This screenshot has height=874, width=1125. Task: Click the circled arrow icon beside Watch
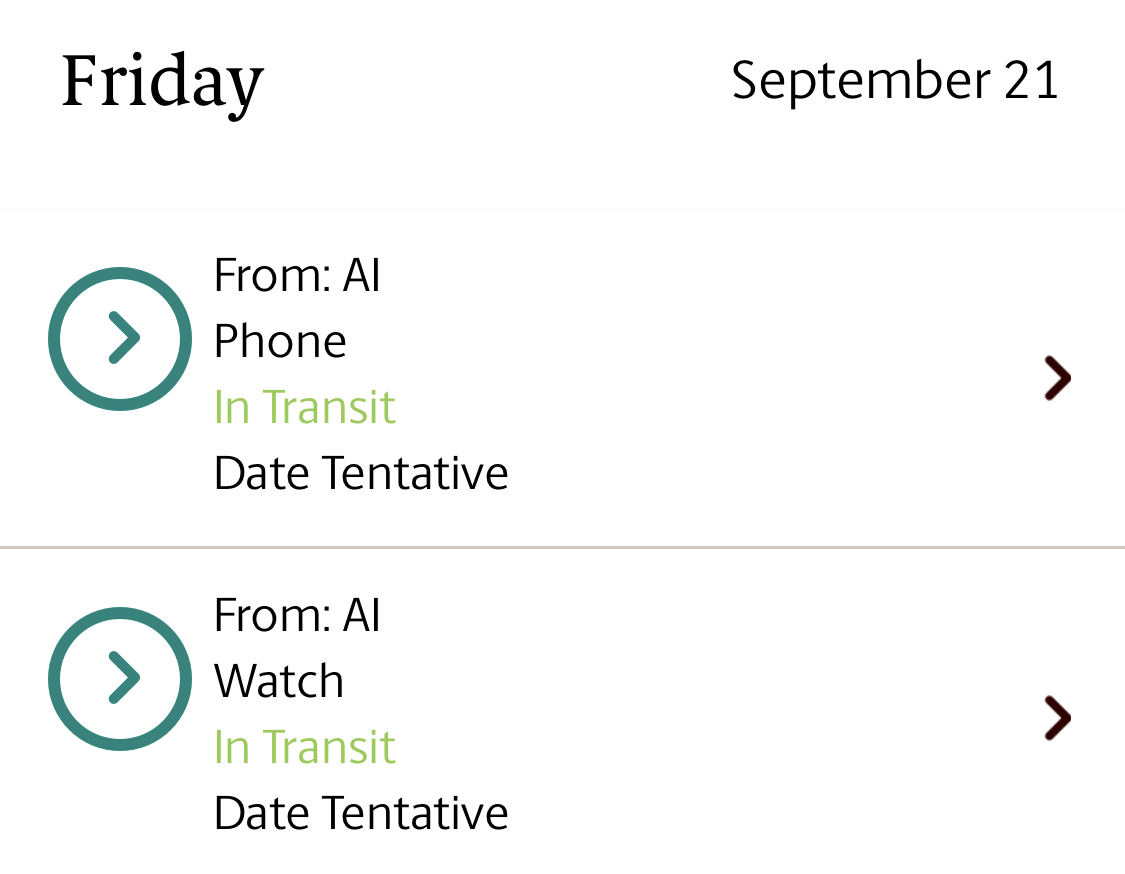tap(120, 678)
